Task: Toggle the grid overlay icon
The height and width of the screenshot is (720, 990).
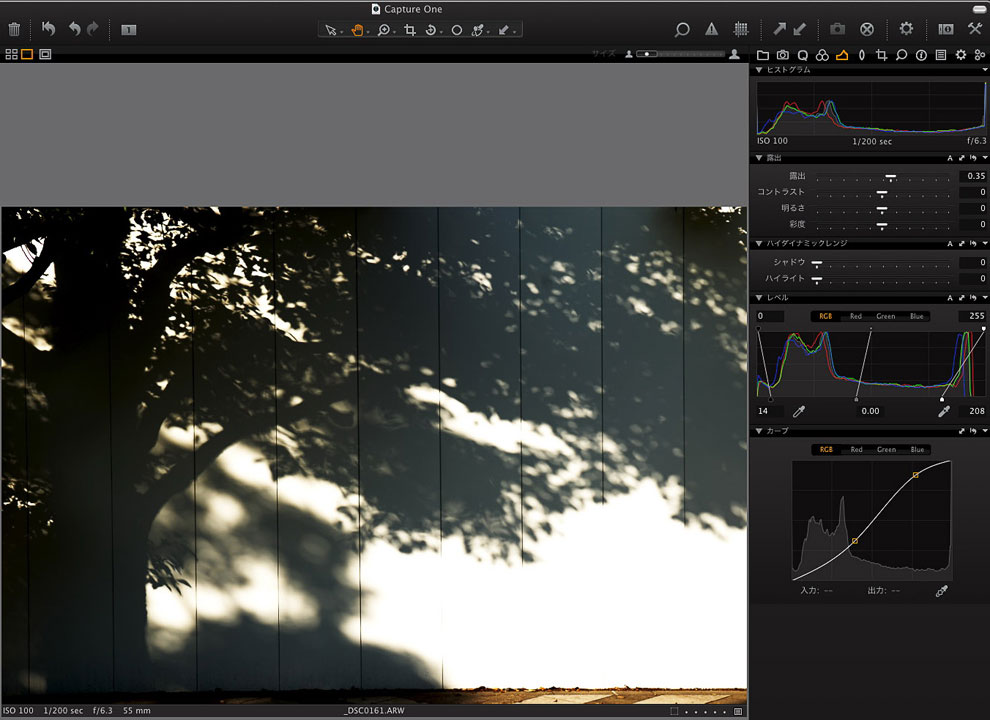Action: (741, 30)
